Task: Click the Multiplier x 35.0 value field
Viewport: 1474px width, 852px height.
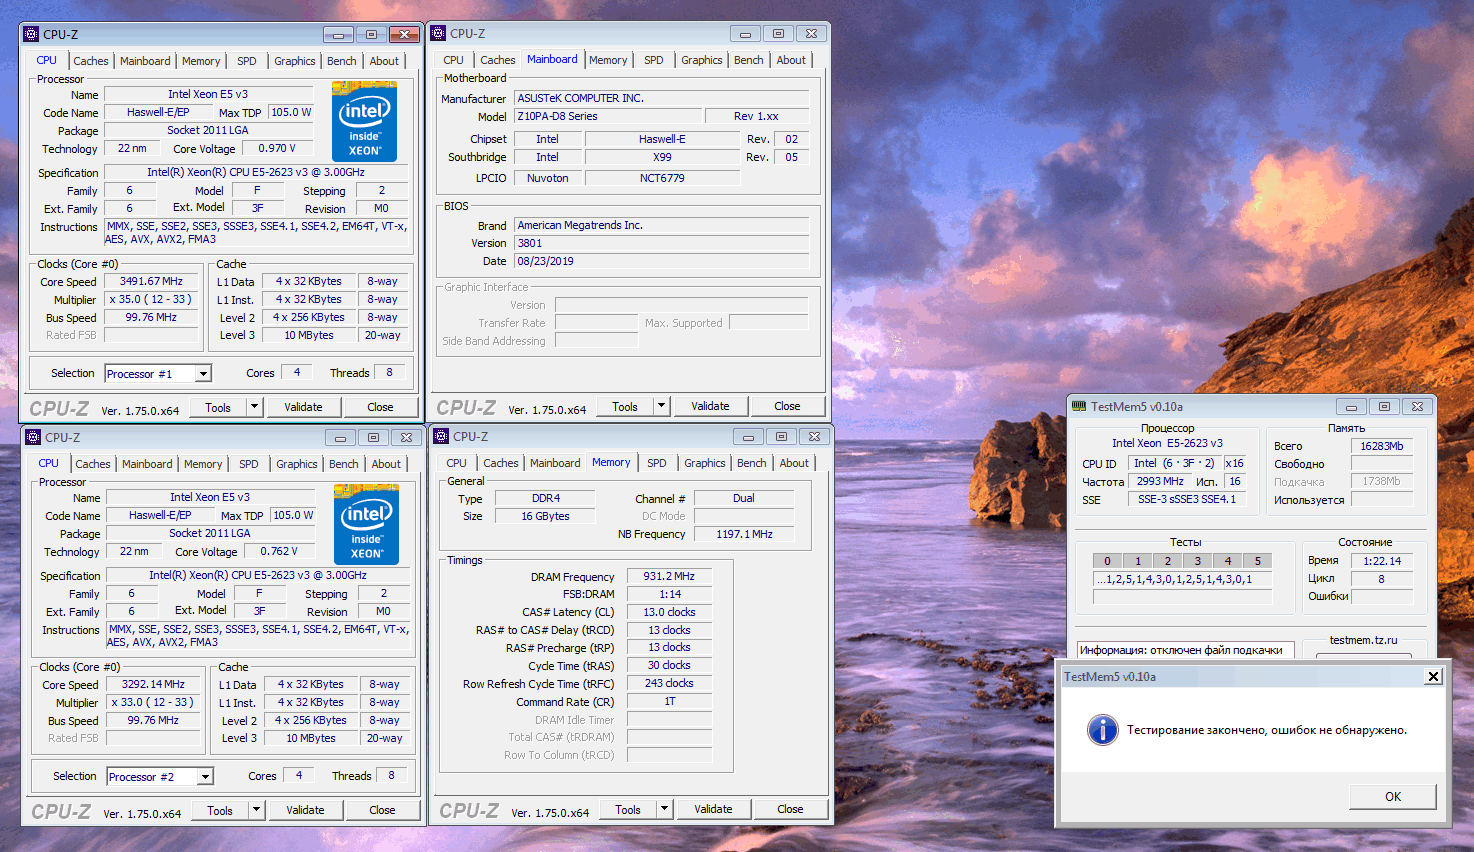Action: [151, 299]
